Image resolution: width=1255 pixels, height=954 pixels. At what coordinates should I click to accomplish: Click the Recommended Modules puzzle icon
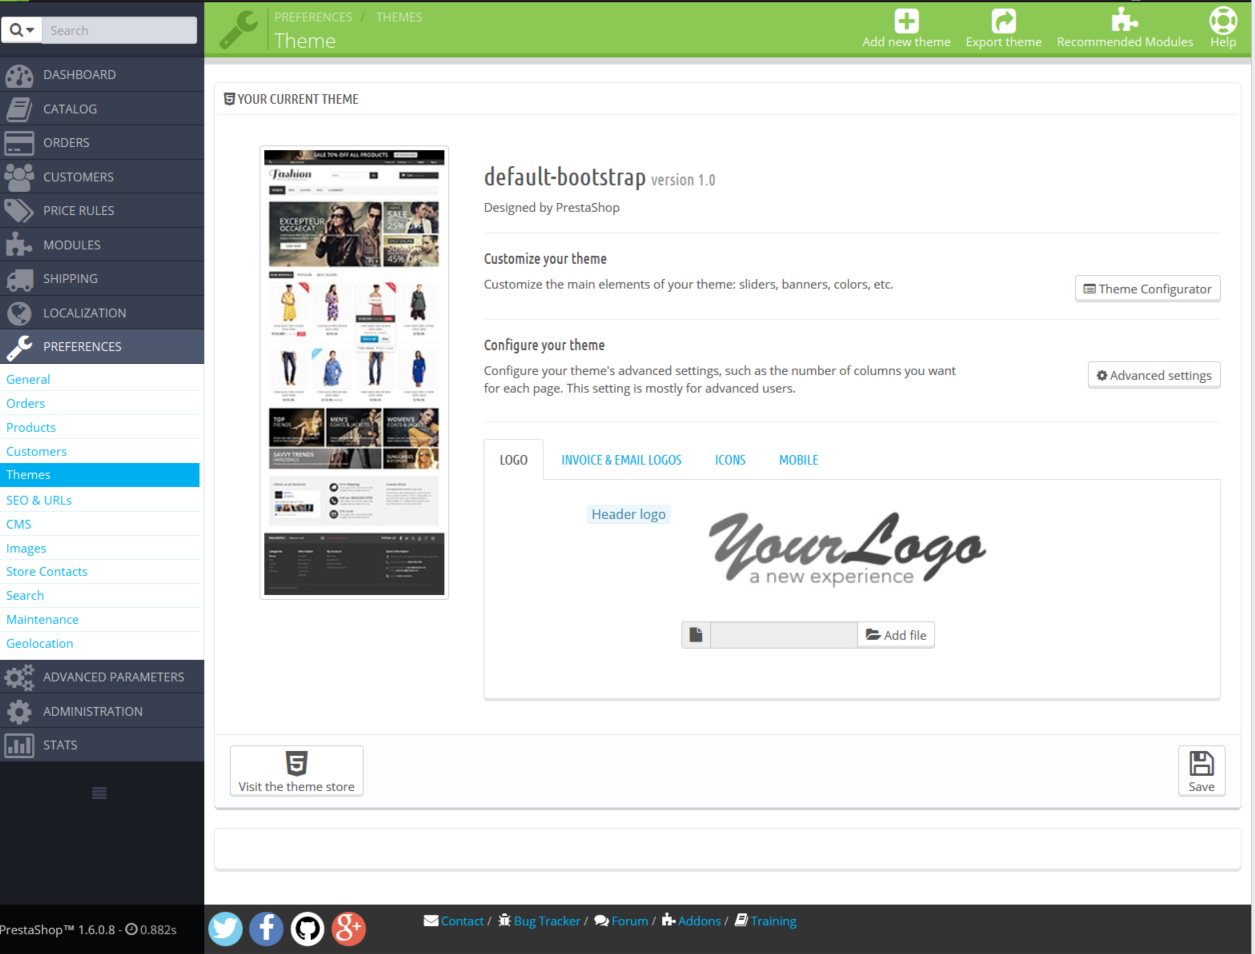click(1125, 20)
